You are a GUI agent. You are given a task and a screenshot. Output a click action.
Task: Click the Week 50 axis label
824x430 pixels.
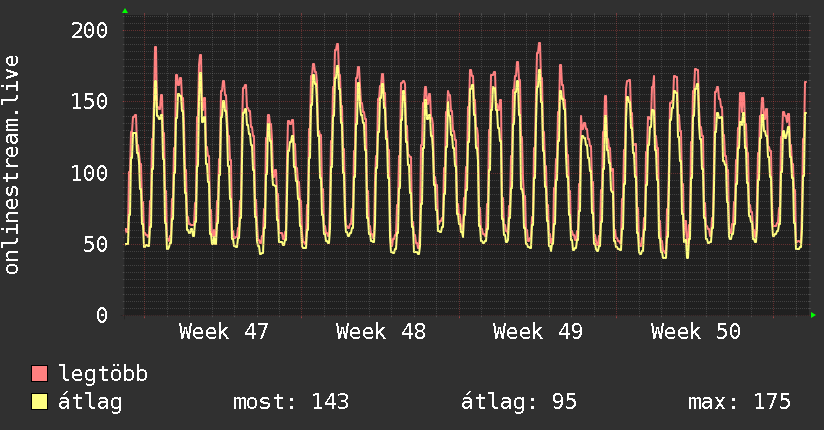pyautogui.click(x=696, y=331)
